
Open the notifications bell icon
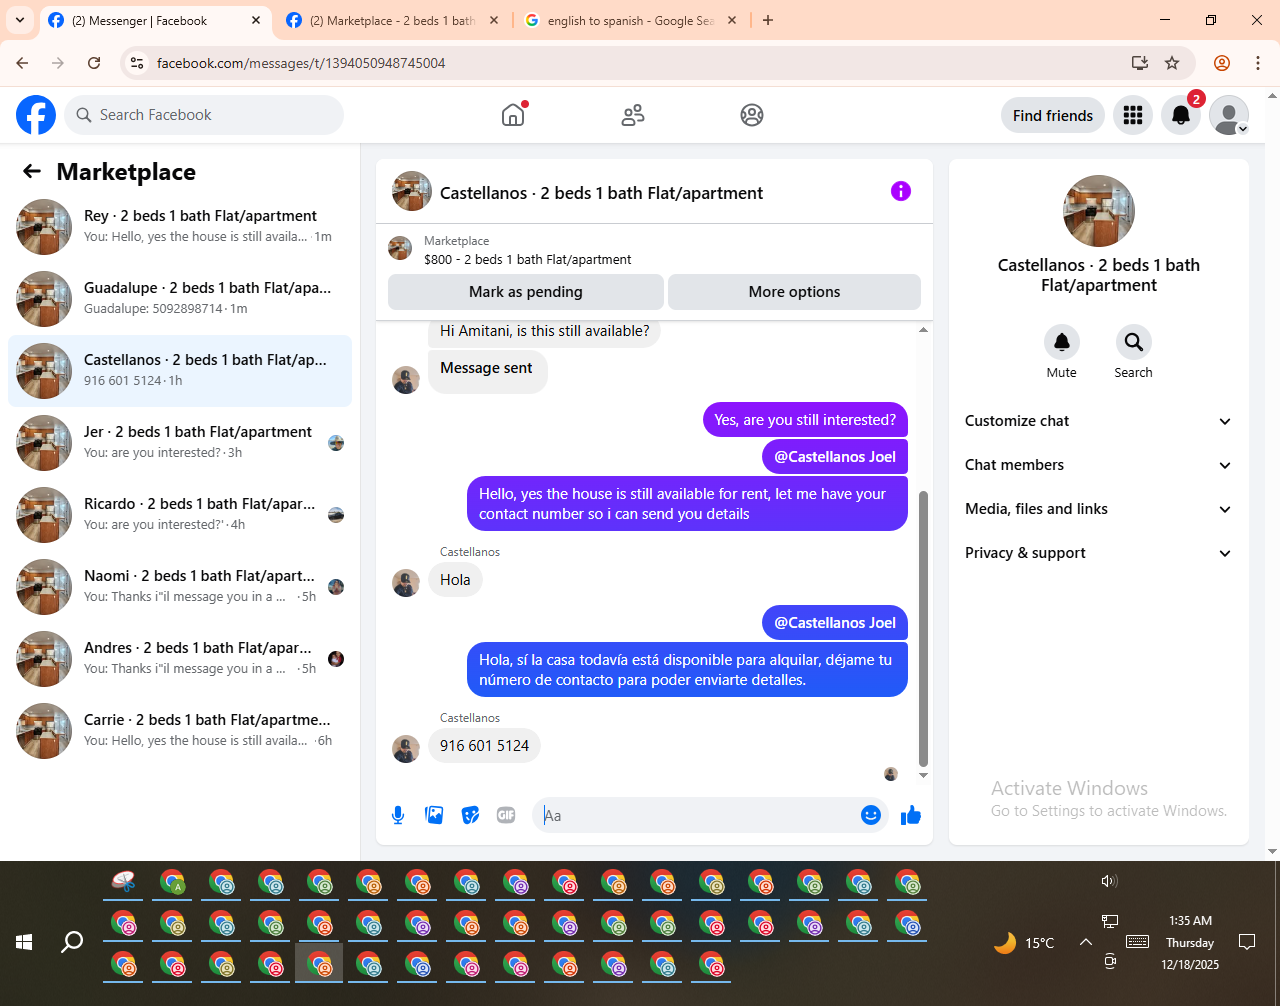coord(1181,115)
